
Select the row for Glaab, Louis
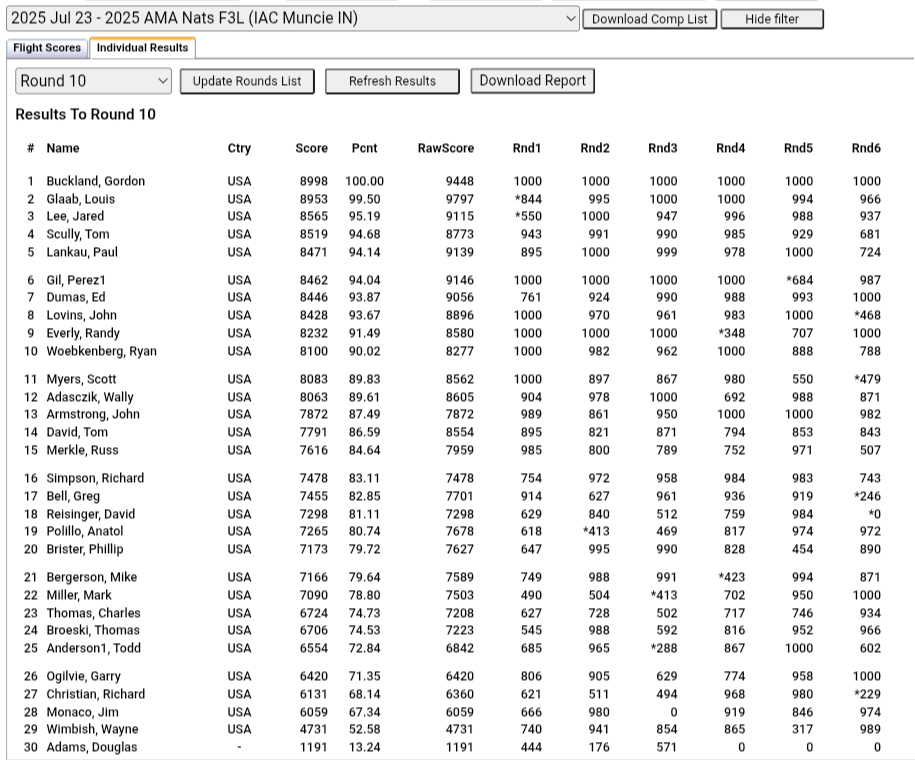(79, 199)
